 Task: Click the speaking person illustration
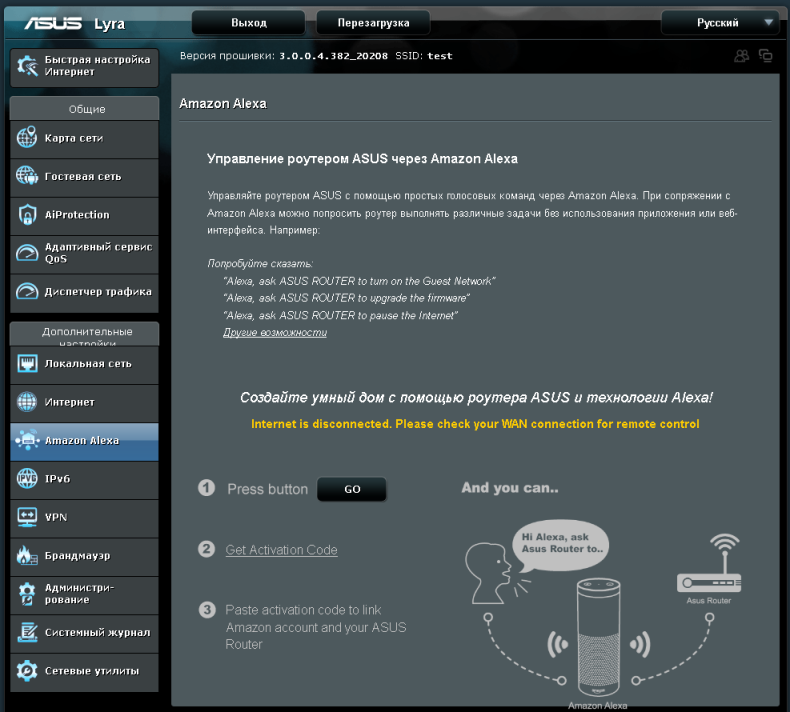coord(490,573)
